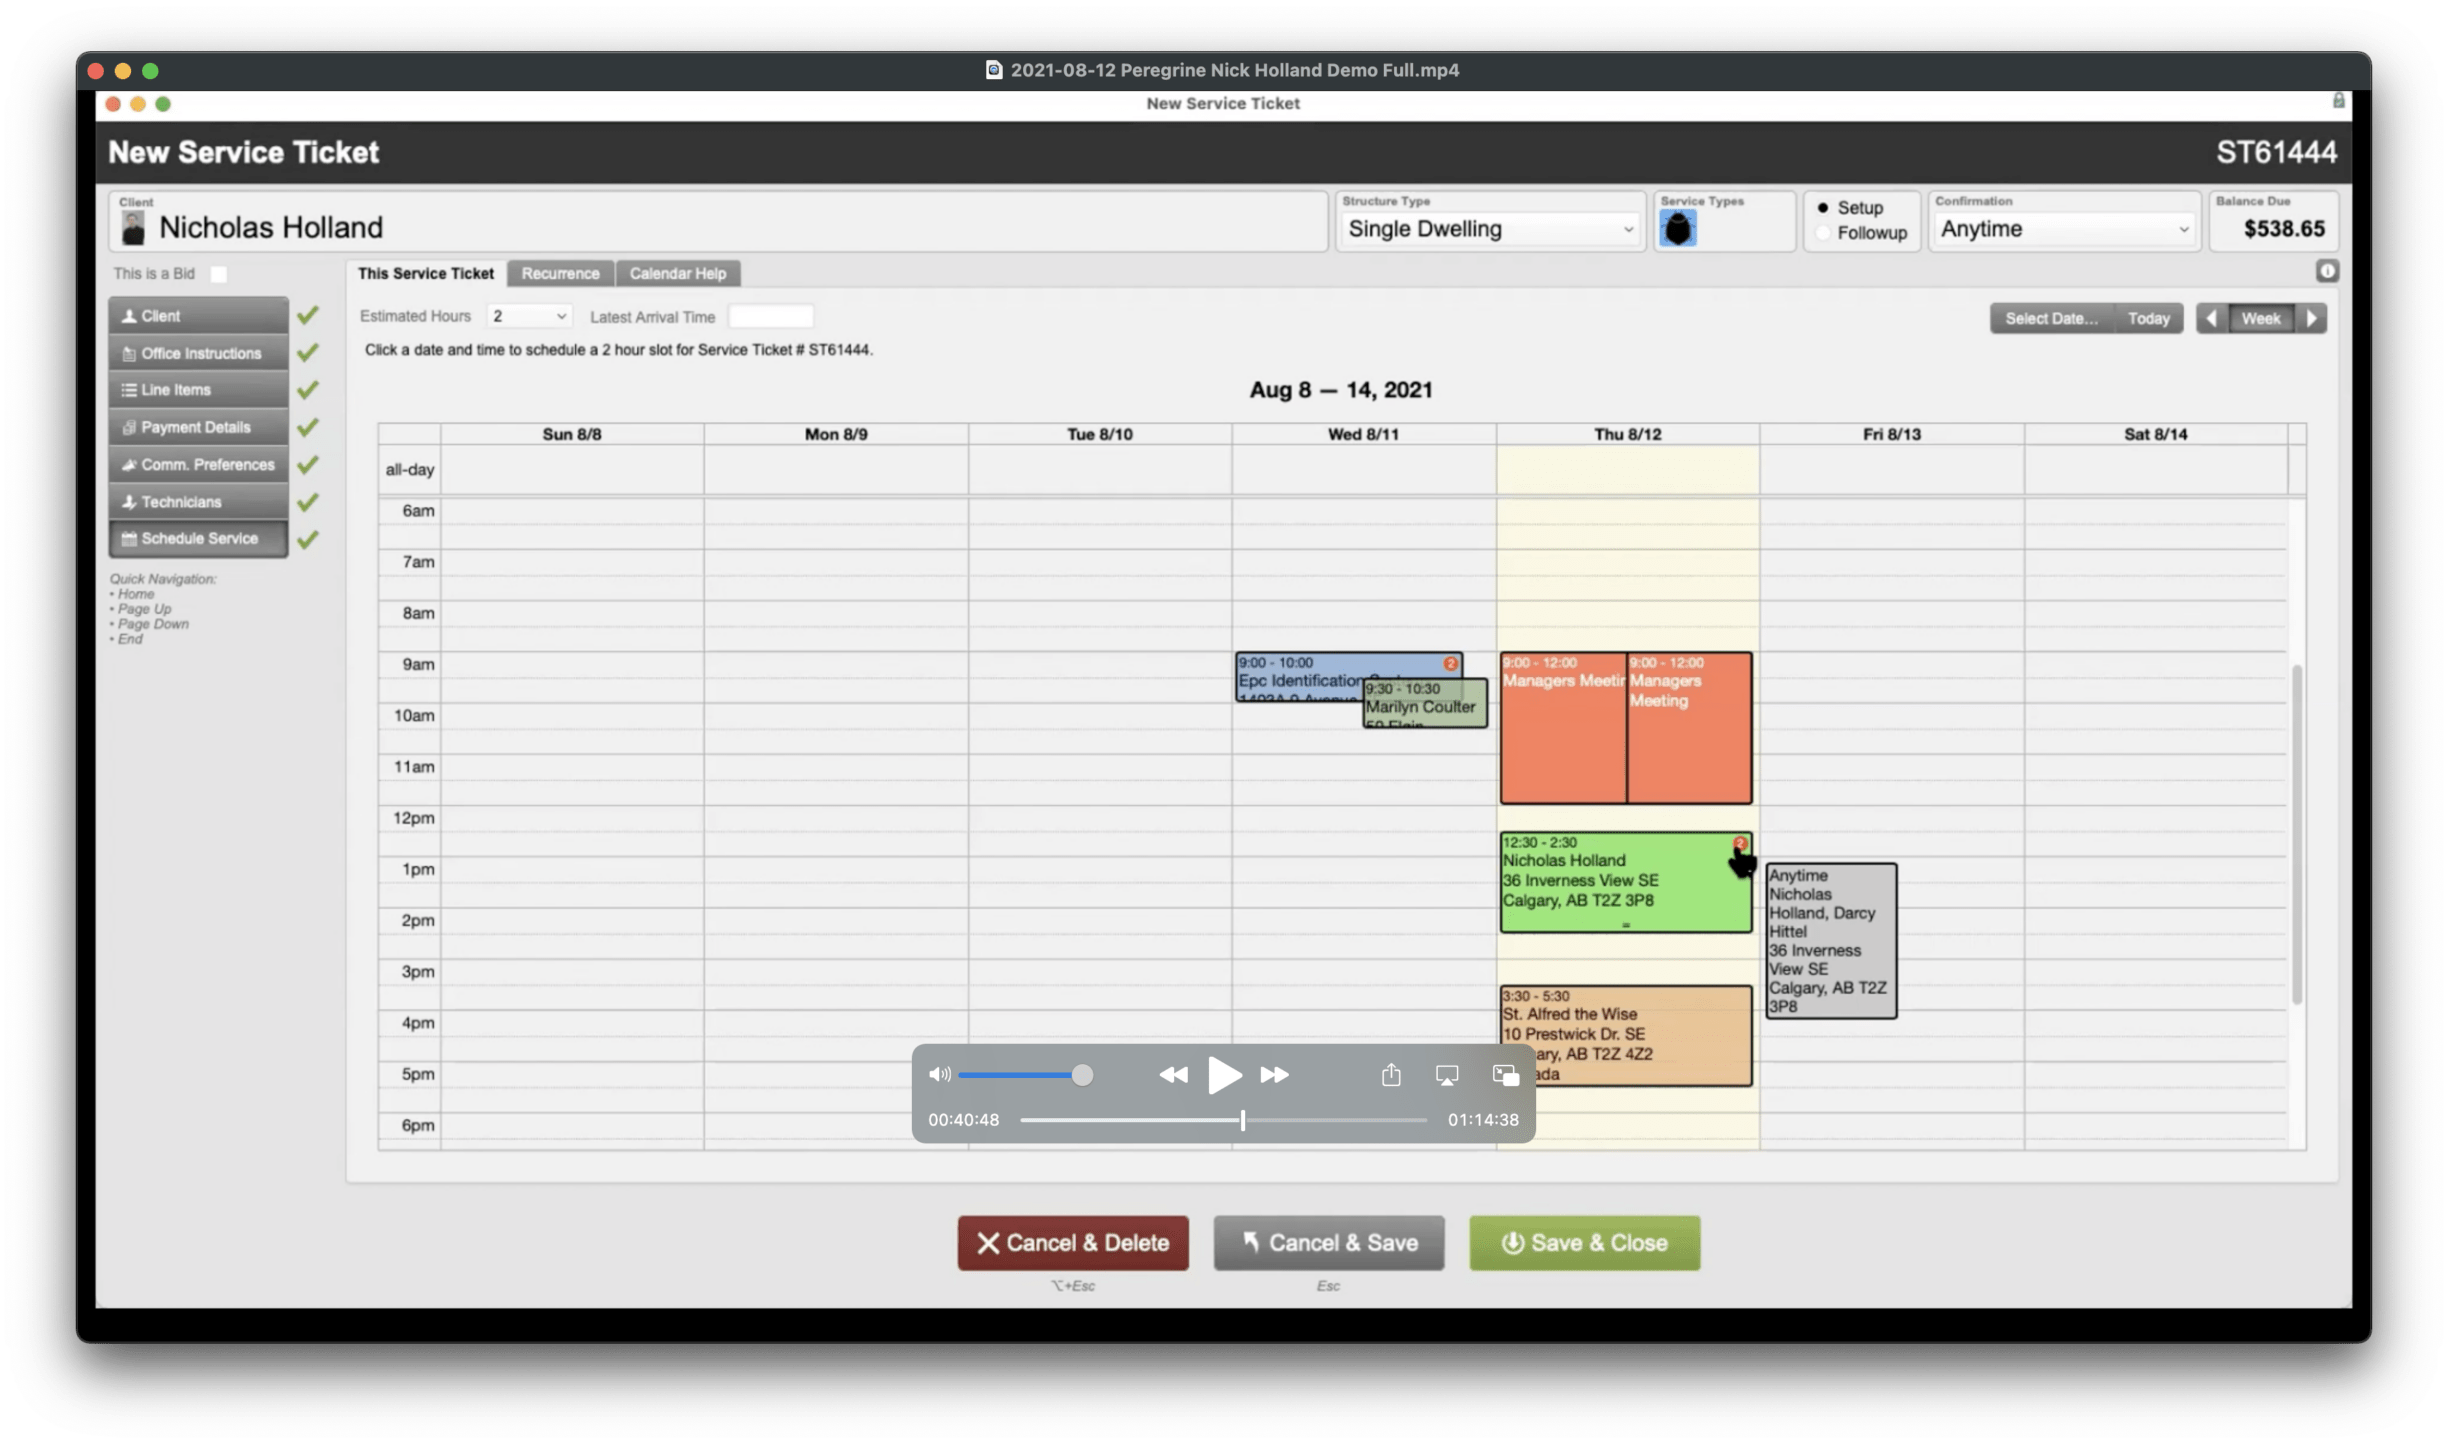Select the Marilyn Coulter 9:30 event

pyautogui.click(x=1425, y=703)
